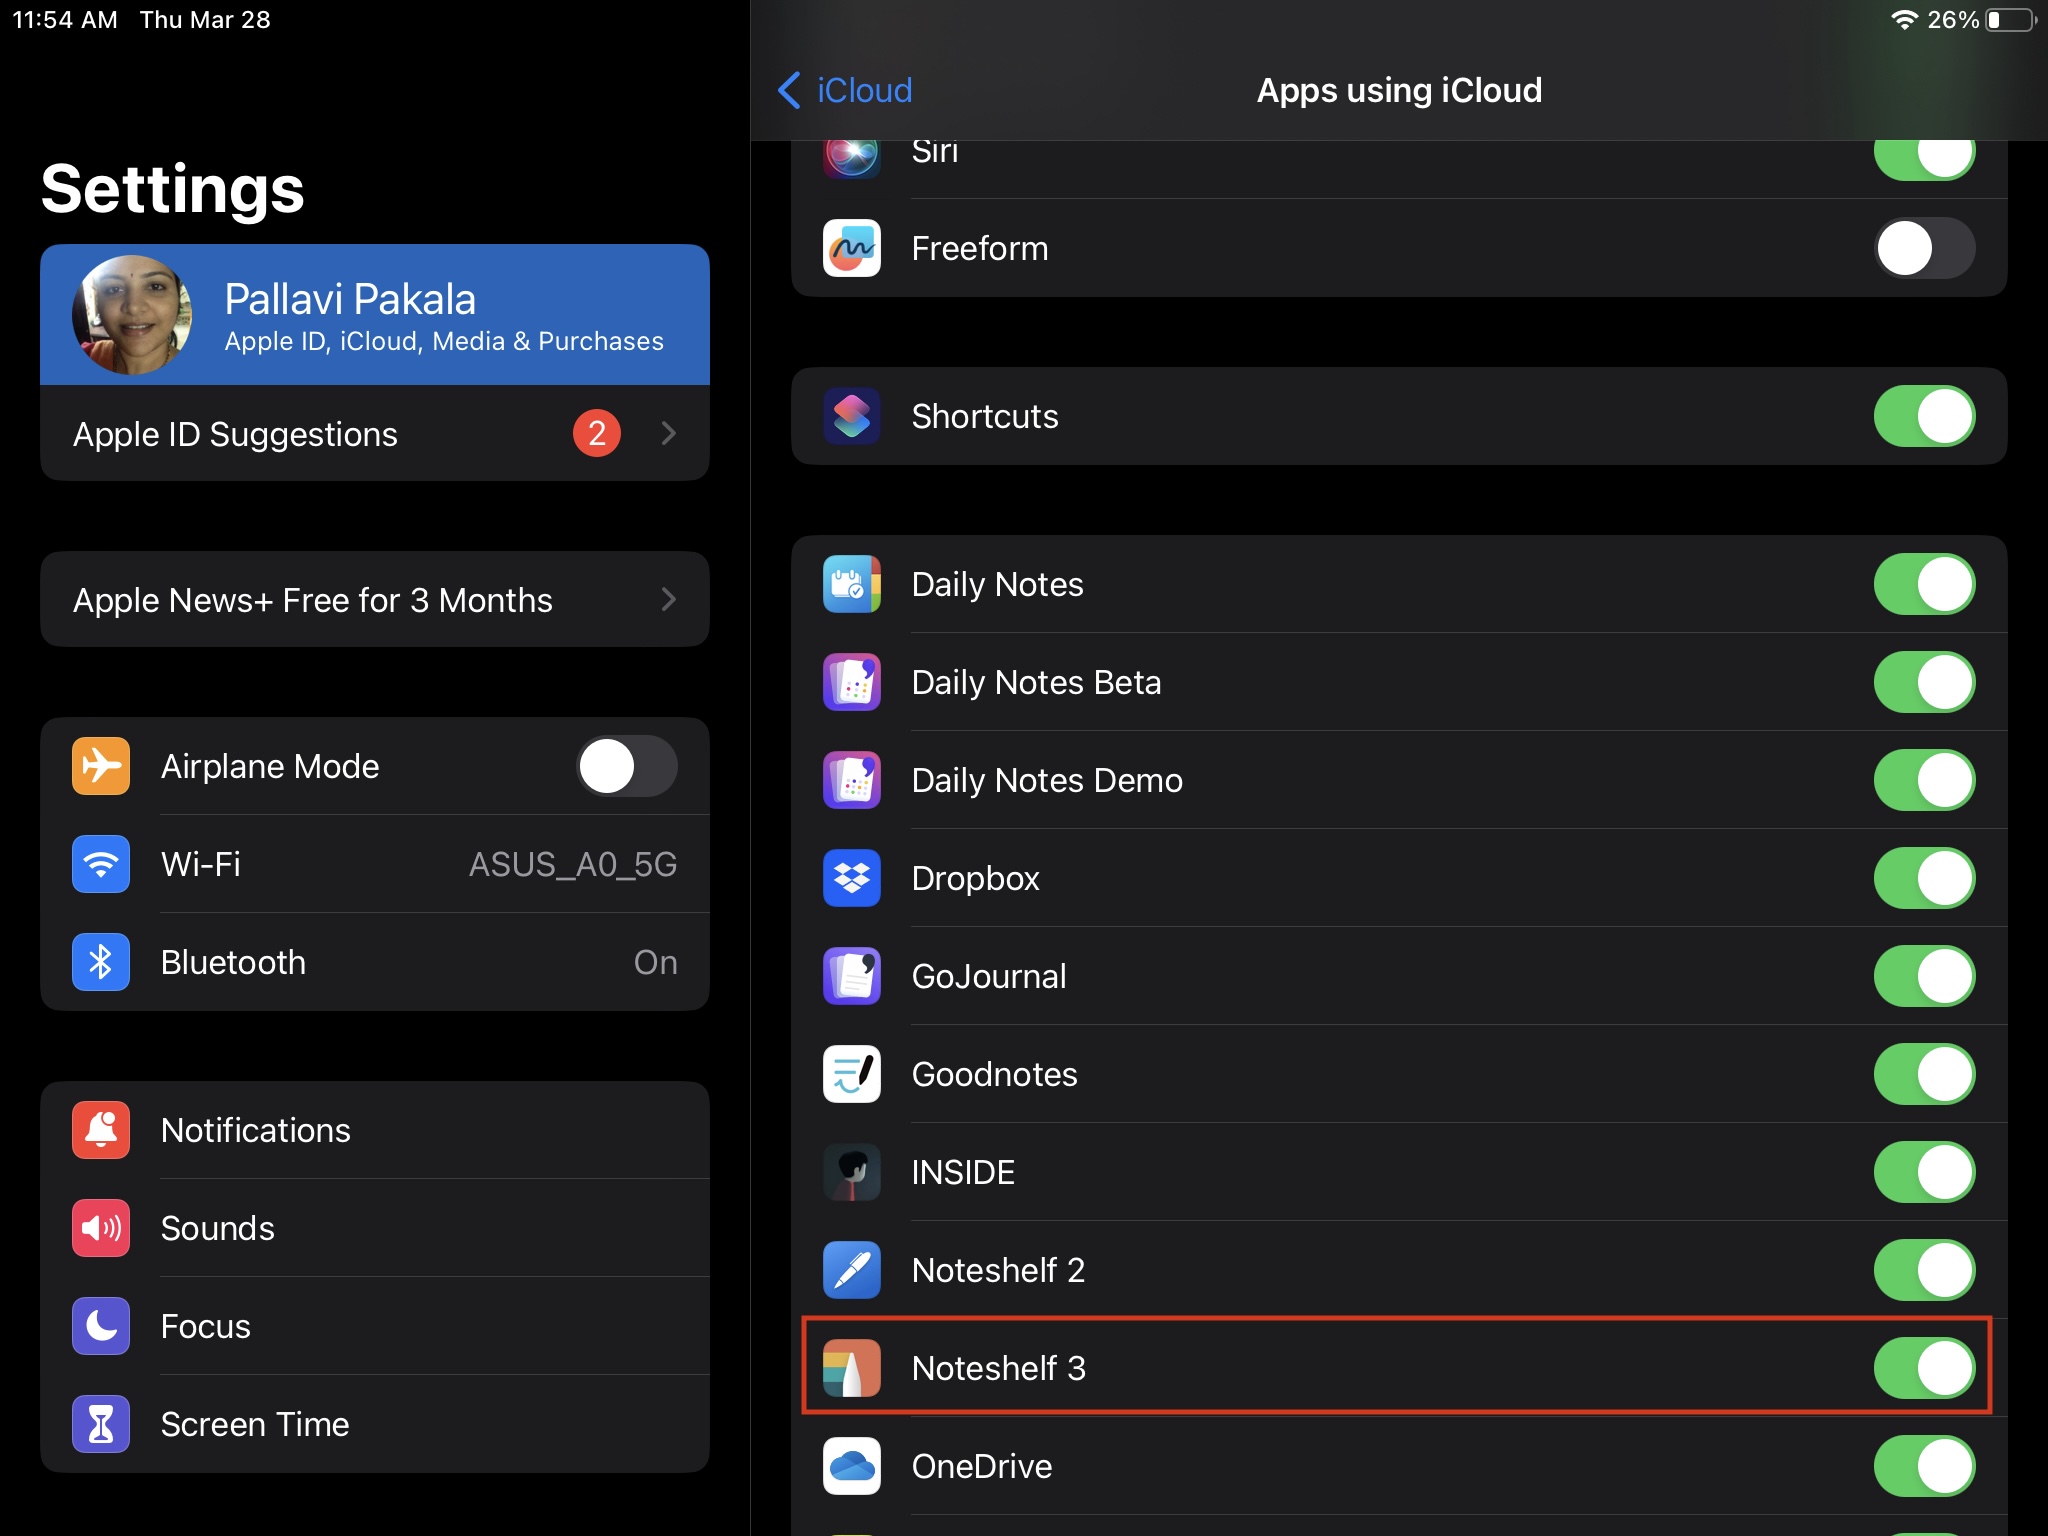Image resolution: width=2048 pixels, height=1536 pixels.
Task: Disable iCloud for Shortcuts
Action: coord(1924,416)
